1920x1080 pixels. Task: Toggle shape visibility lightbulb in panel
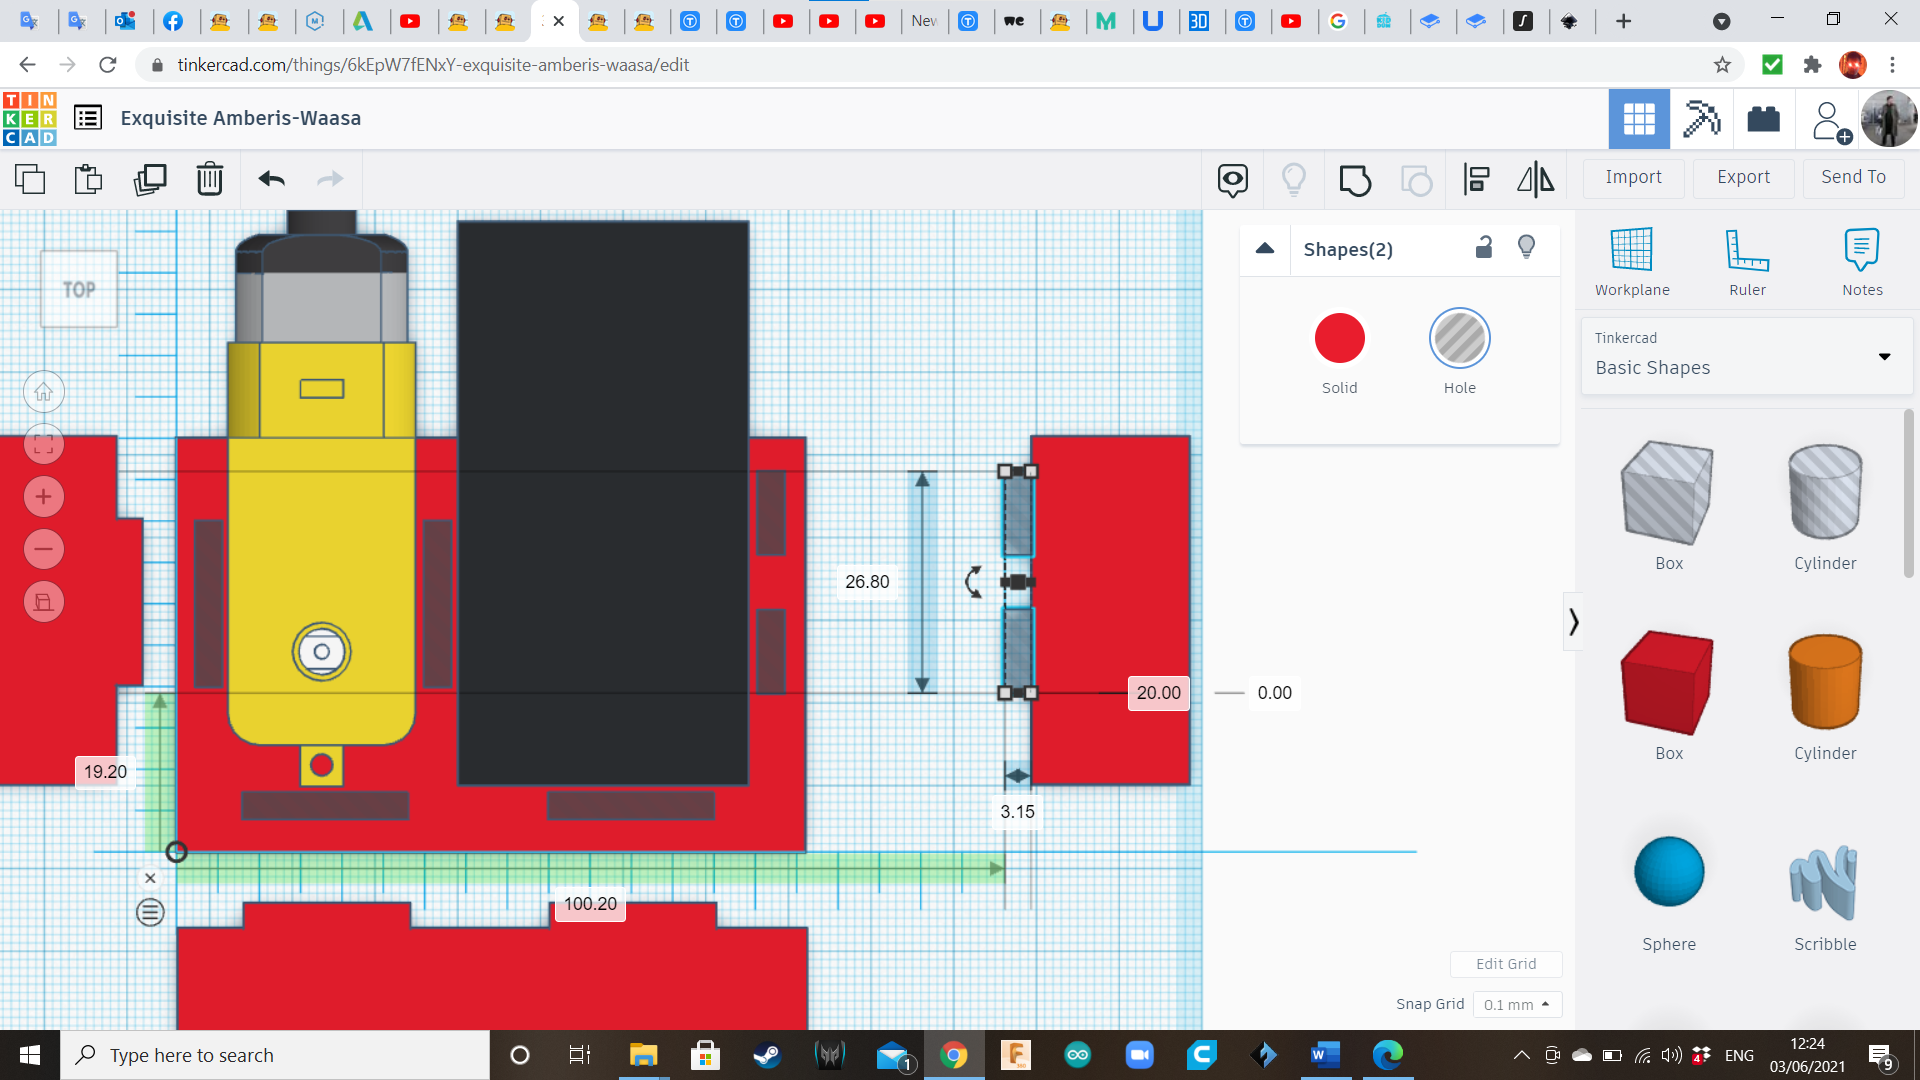(1526, 247)
